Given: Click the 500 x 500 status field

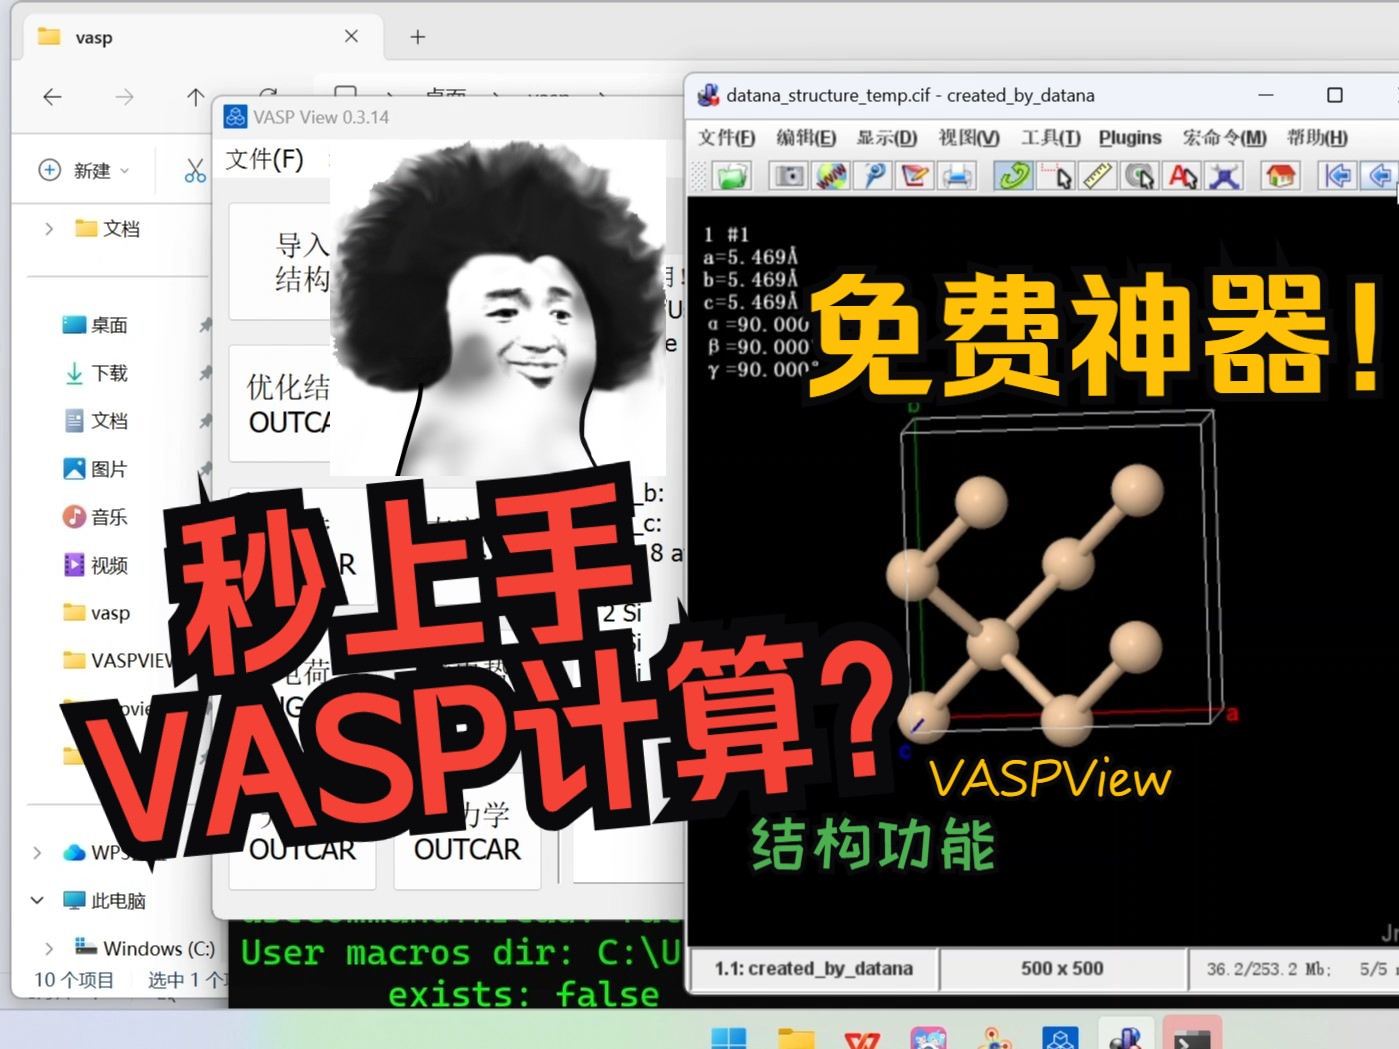Looking at the screenshot, I should click(1062, 969).
